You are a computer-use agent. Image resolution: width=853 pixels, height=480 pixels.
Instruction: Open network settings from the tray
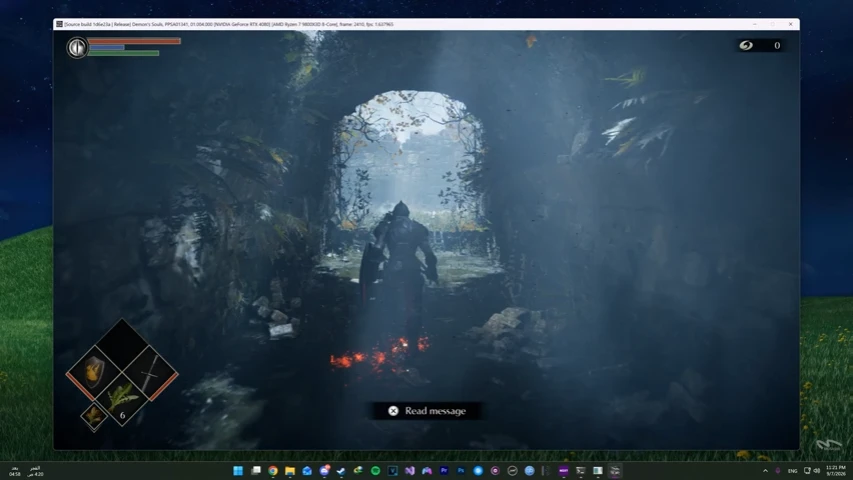[x=807, y=471]
